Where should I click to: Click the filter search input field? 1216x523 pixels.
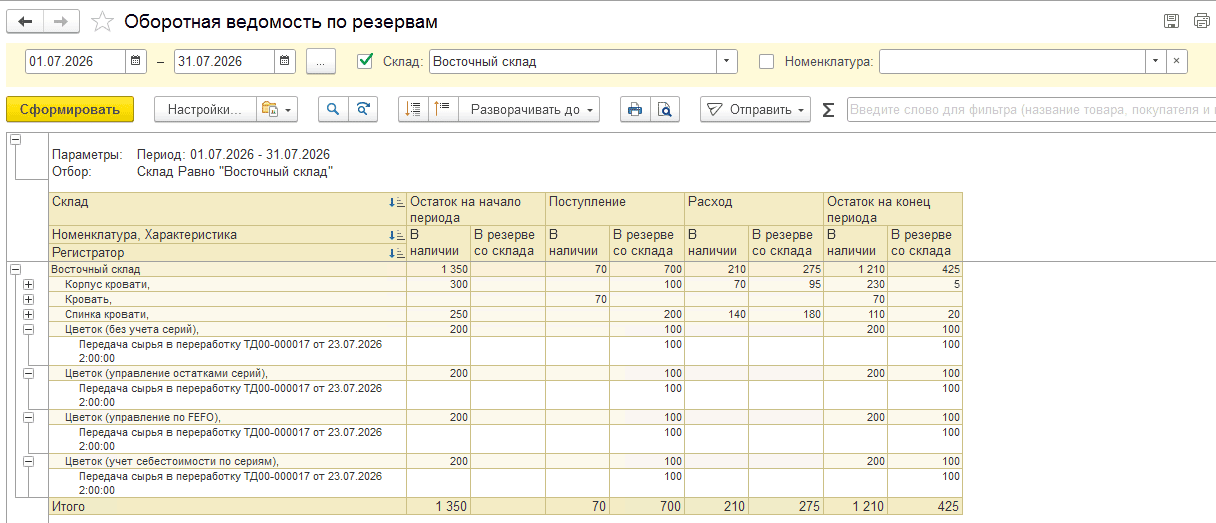pyautogui.click(x=1030, y=110)
